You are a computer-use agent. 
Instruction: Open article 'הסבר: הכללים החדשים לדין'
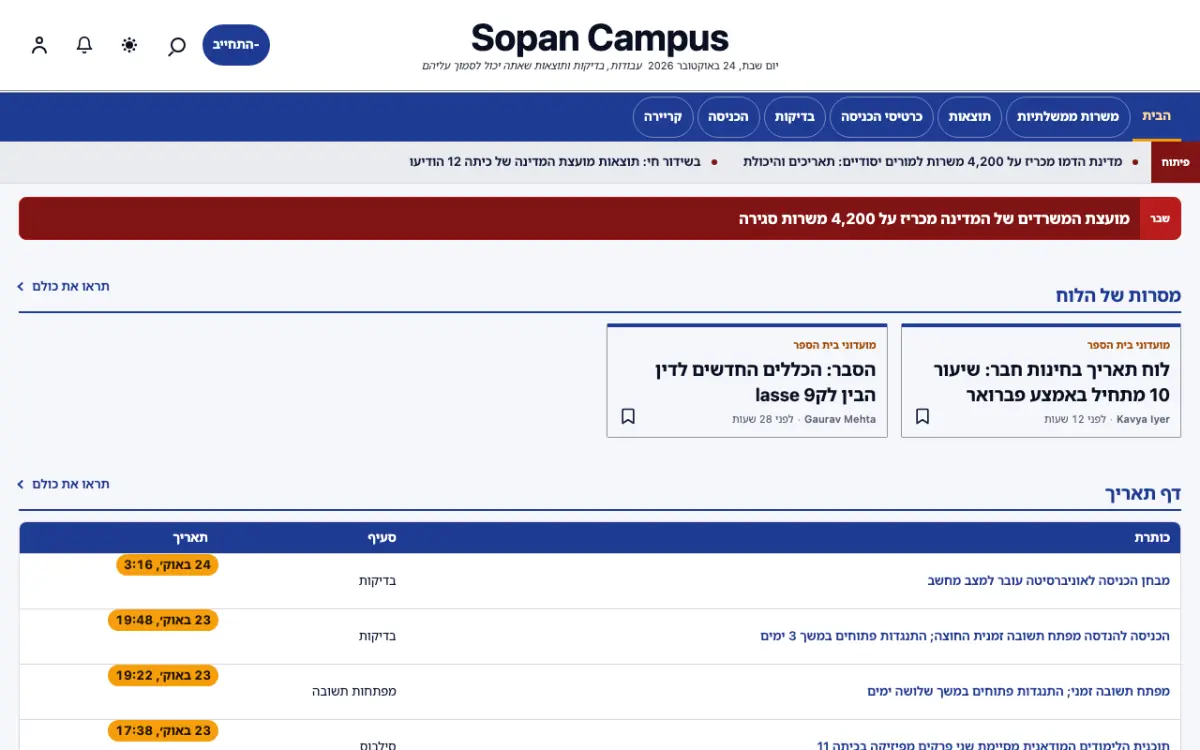pos(766,382)
